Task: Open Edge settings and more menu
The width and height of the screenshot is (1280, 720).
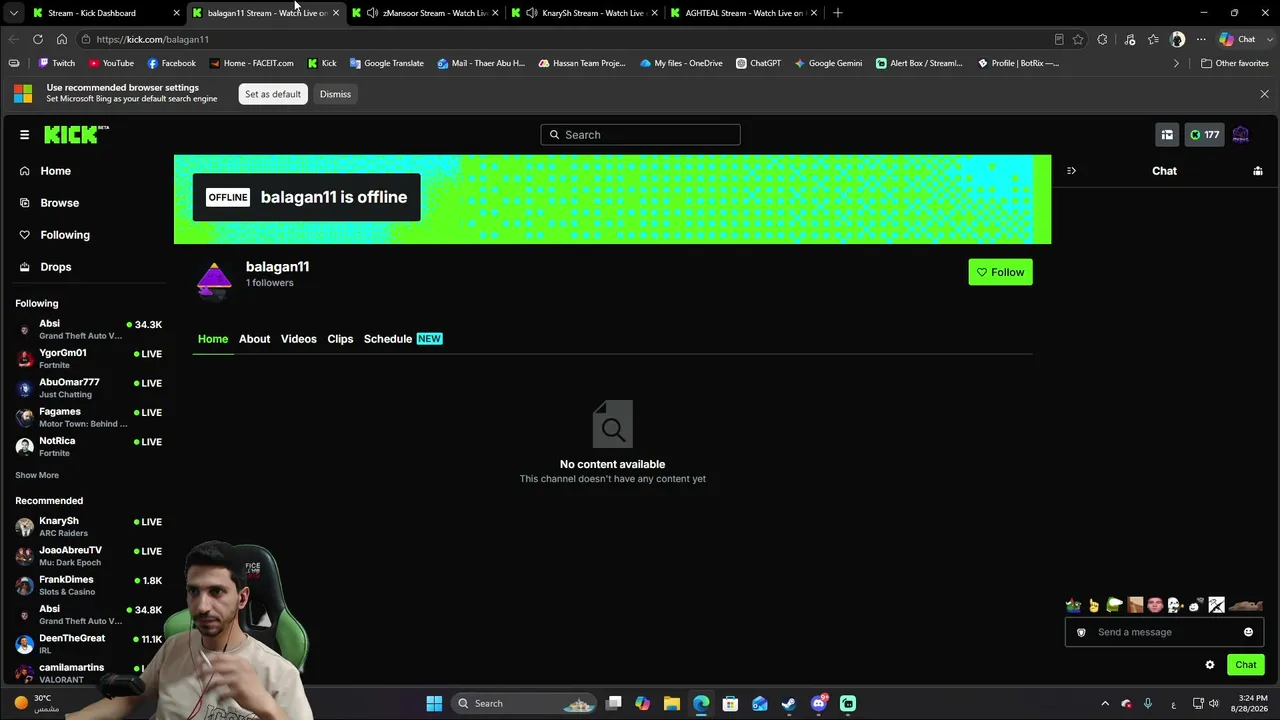Action: 1202,39
